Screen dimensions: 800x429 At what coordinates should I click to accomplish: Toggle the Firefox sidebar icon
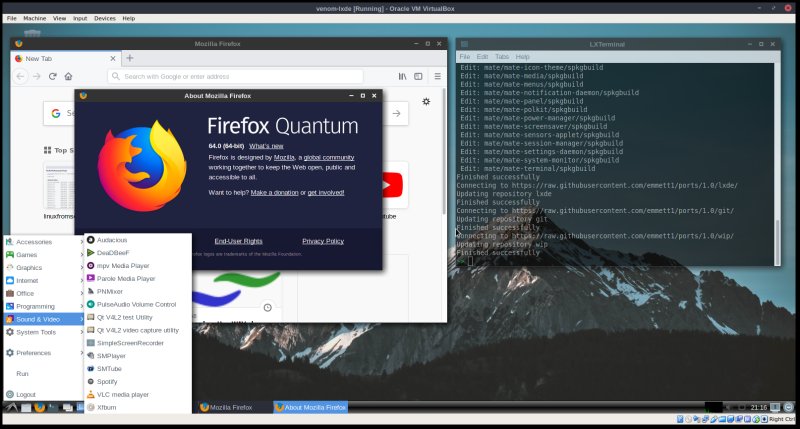(418, 77)
